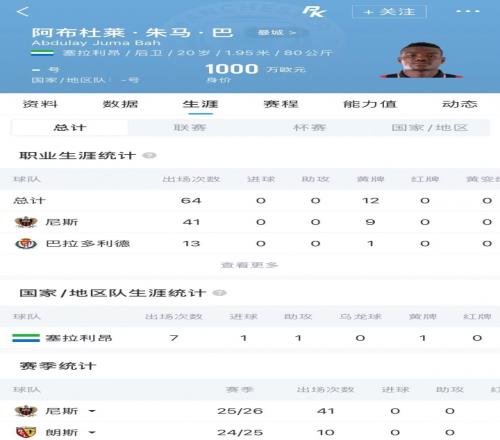
Task: Click the Nice club crest in career stats
Action: point(26,222)
